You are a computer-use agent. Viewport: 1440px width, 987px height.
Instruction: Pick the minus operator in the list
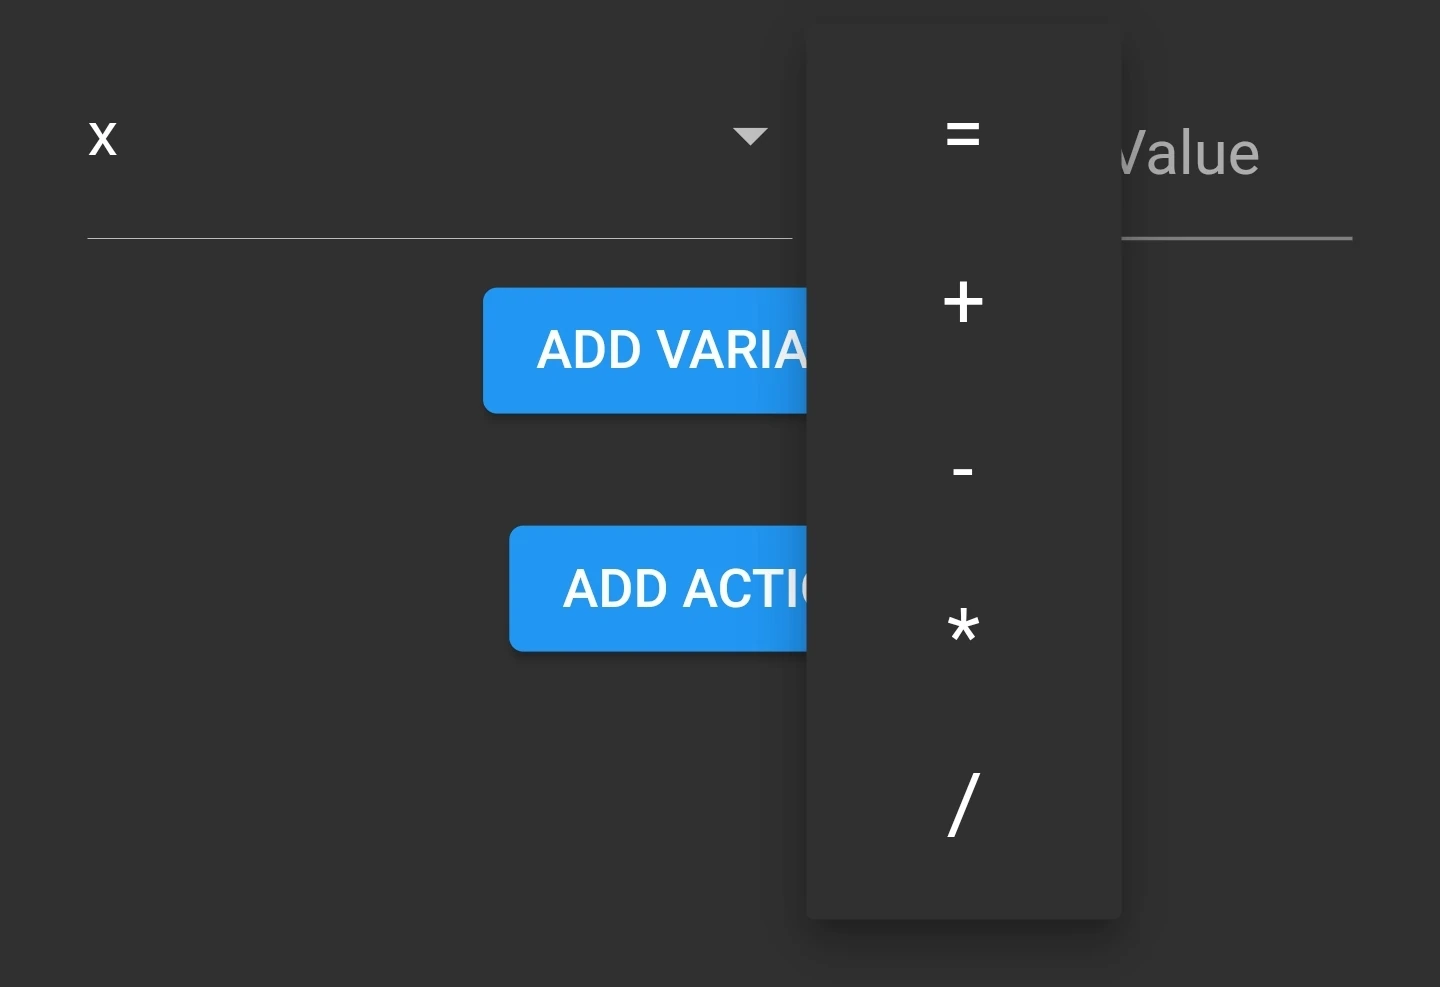[x=963, y=470]
